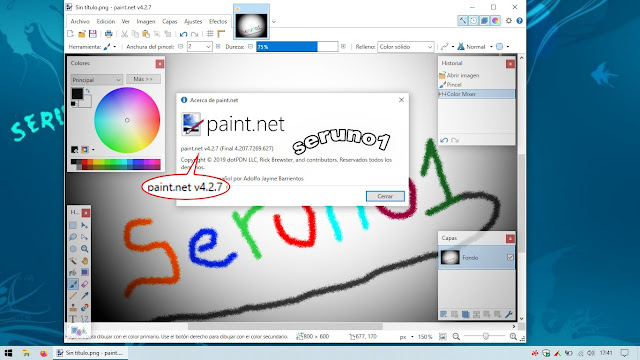Open the Edición menu
This screenshot has height=360, width=640.
[106, 21]
